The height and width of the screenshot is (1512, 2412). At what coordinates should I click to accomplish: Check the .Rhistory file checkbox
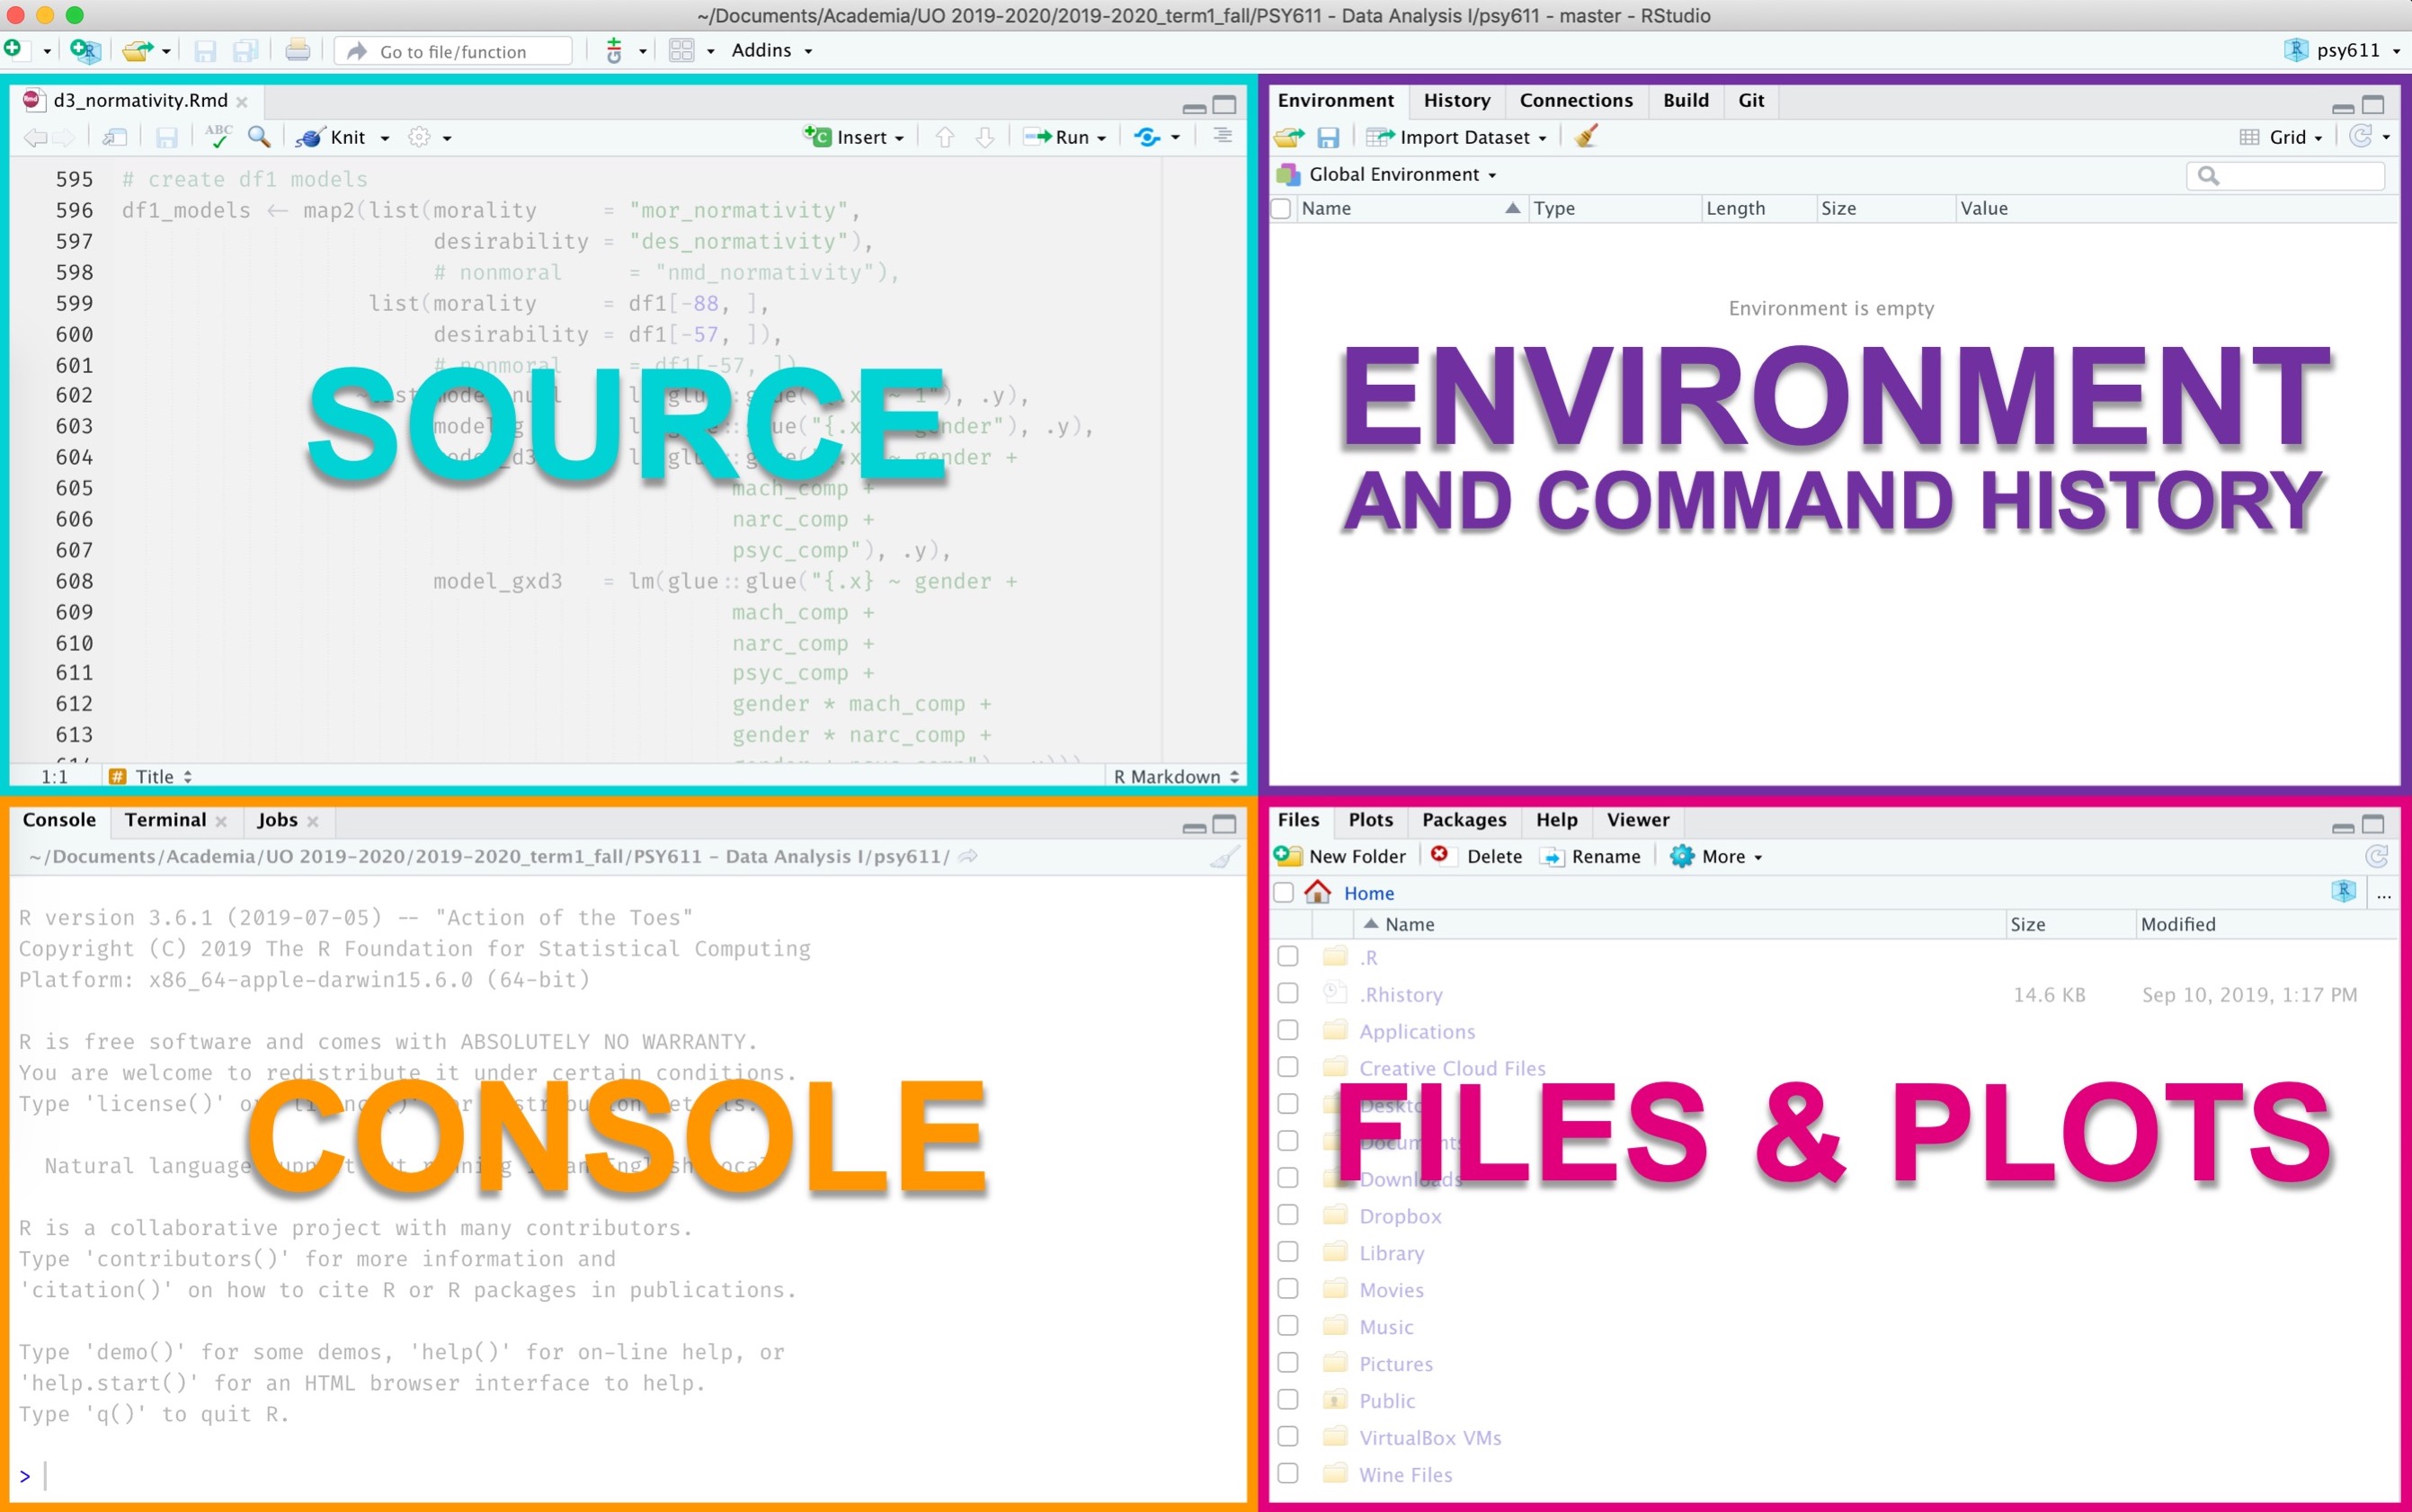coord(1288,993)
